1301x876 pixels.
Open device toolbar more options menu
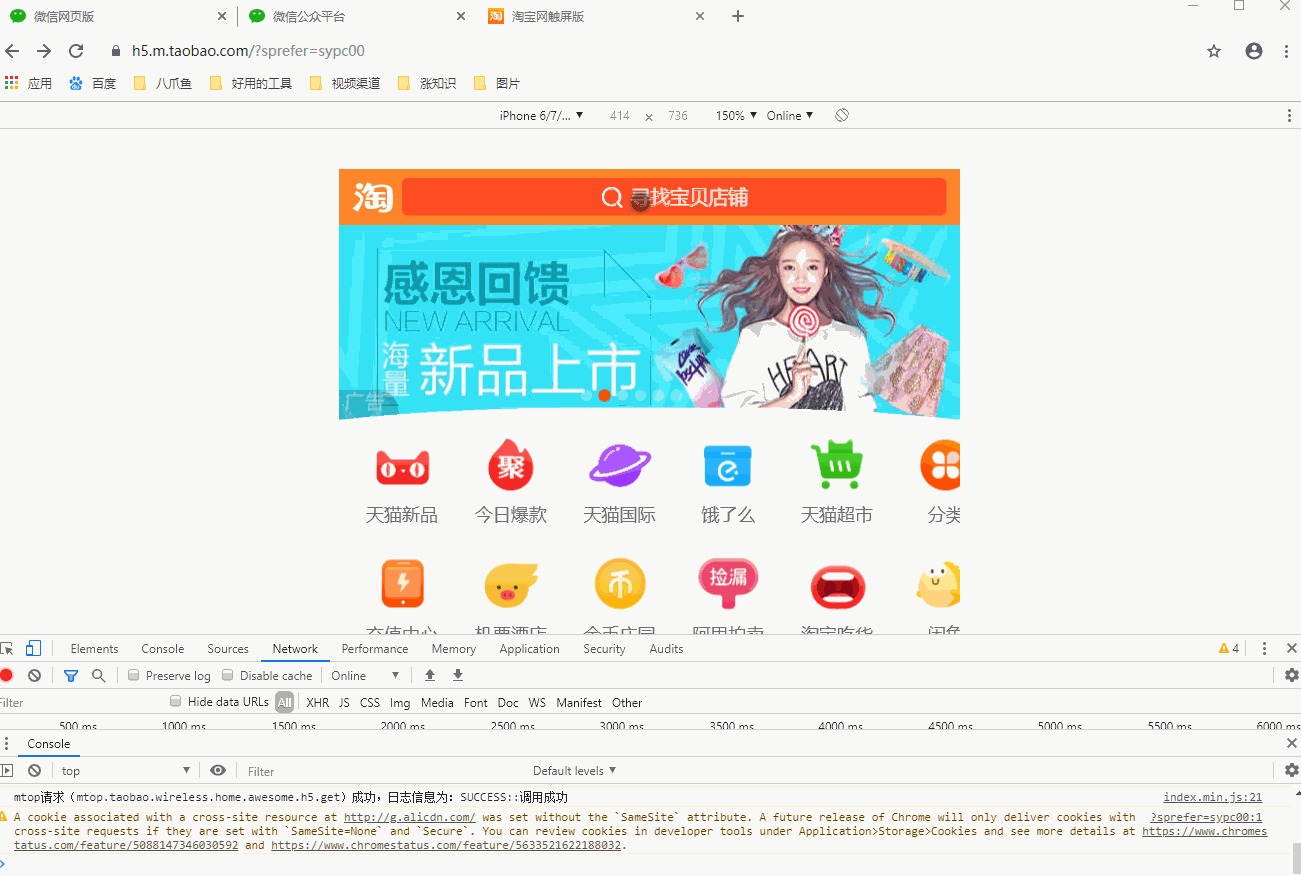[x=1289, y=115]
